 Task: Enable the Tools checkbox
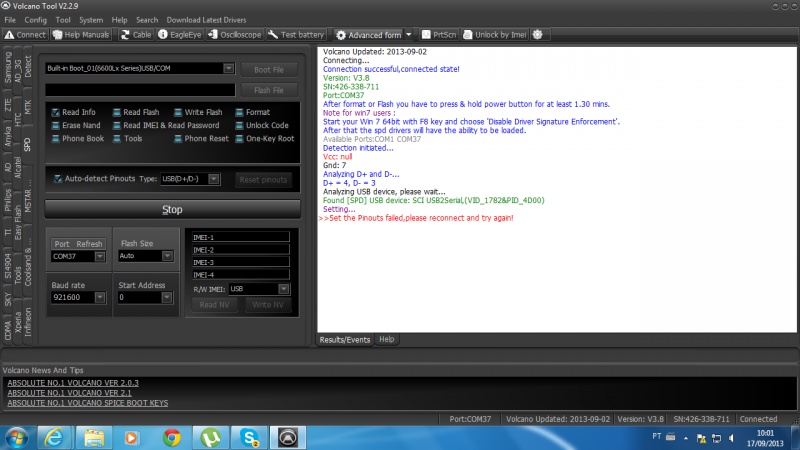pyautogui.click(x=117, y=139)
